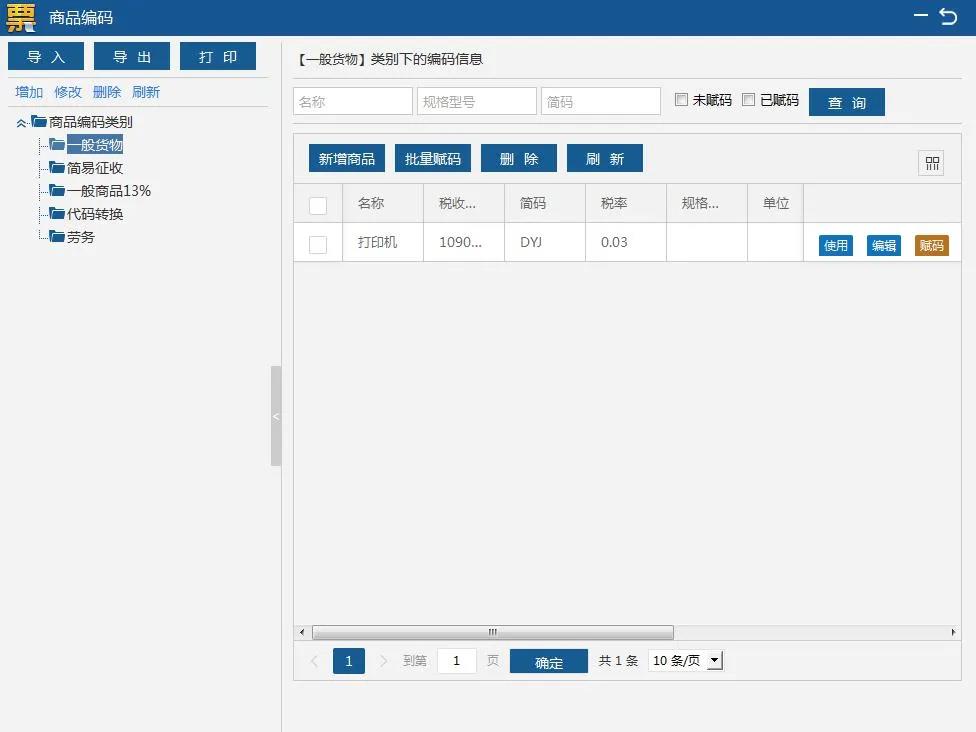Viewport: 976px width, 732px height.
Task: Collapse the left category panel
Action: tap(276, 415)
